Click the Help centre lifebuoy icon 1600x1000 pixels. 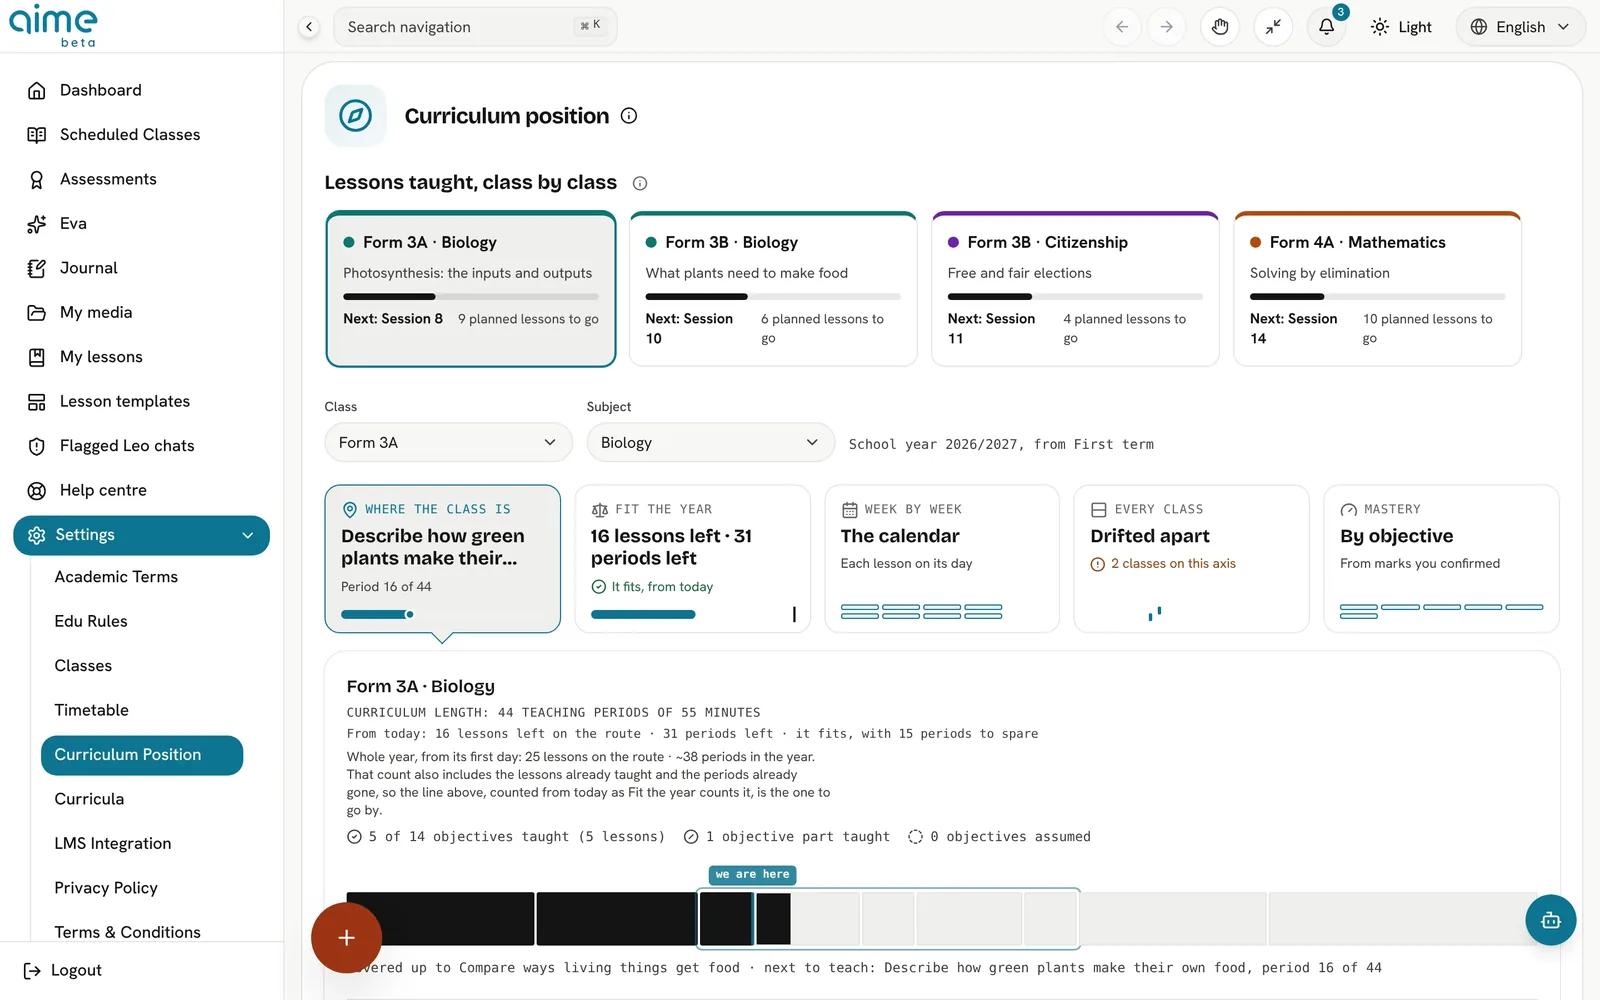(37, 491)
